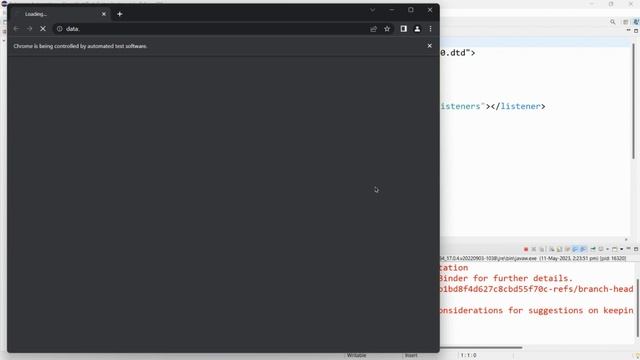This screenshot has width=640, height=360.
Task: Click the Eclipse editor vertical scrollbar
Action: pyautogui.click(x=633, y=100)
